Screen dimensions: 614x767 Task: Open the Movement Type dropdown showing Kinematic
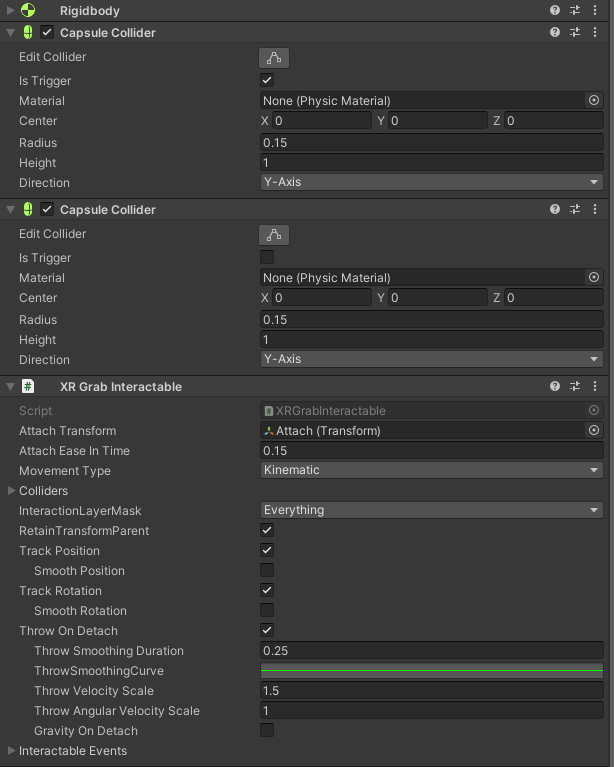coord(431,470)
